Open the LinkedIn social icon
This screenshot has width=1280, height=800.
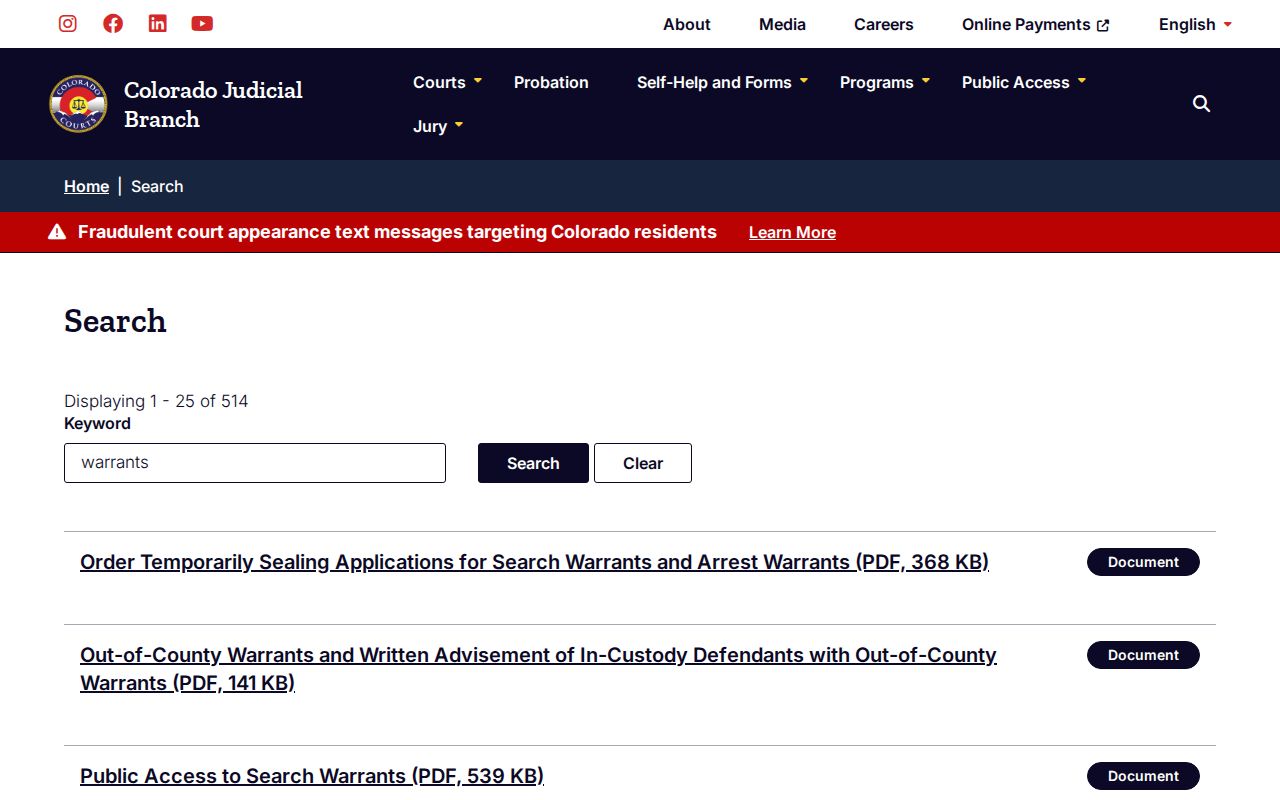point(158,24)
